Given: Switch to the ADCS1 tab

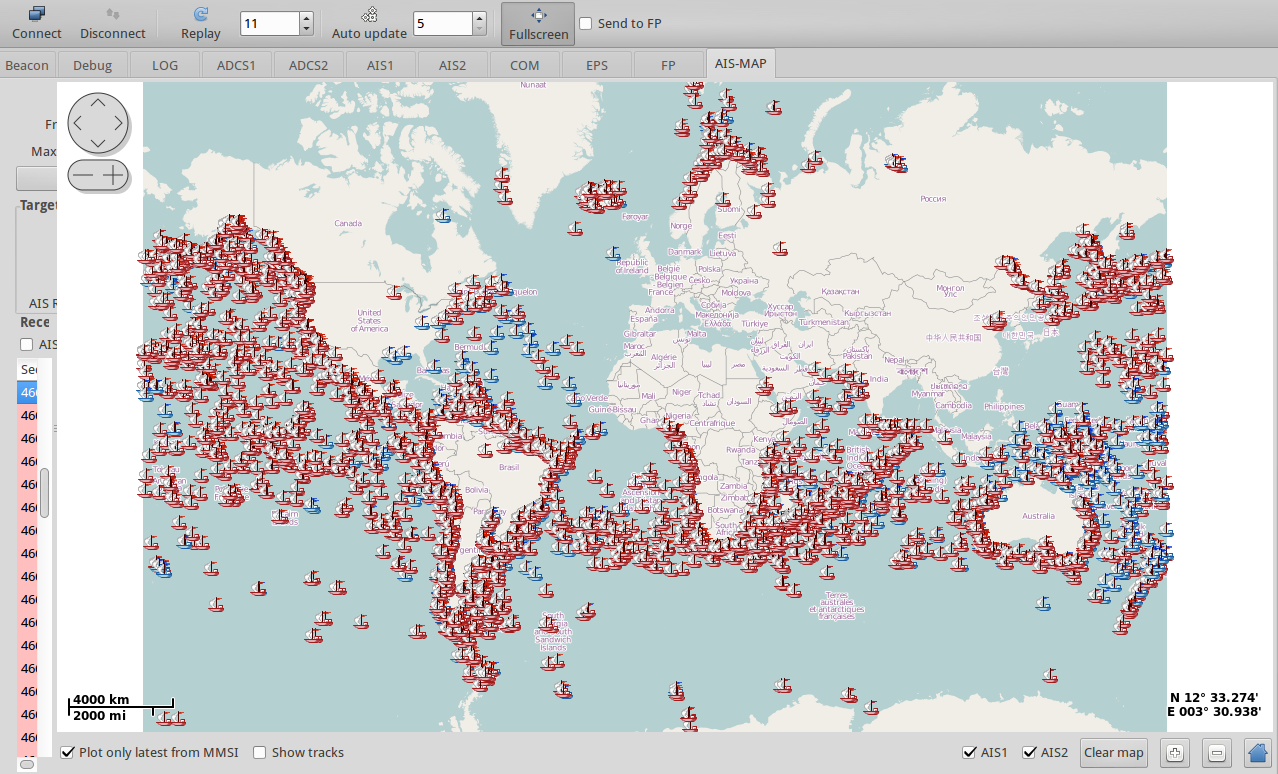Looking at the screenshot, I should (236, 65).
